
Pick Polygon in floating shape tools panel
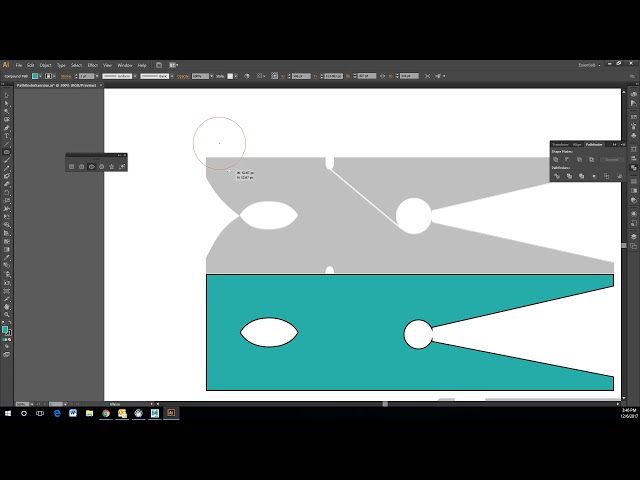(x=102, y=167)
